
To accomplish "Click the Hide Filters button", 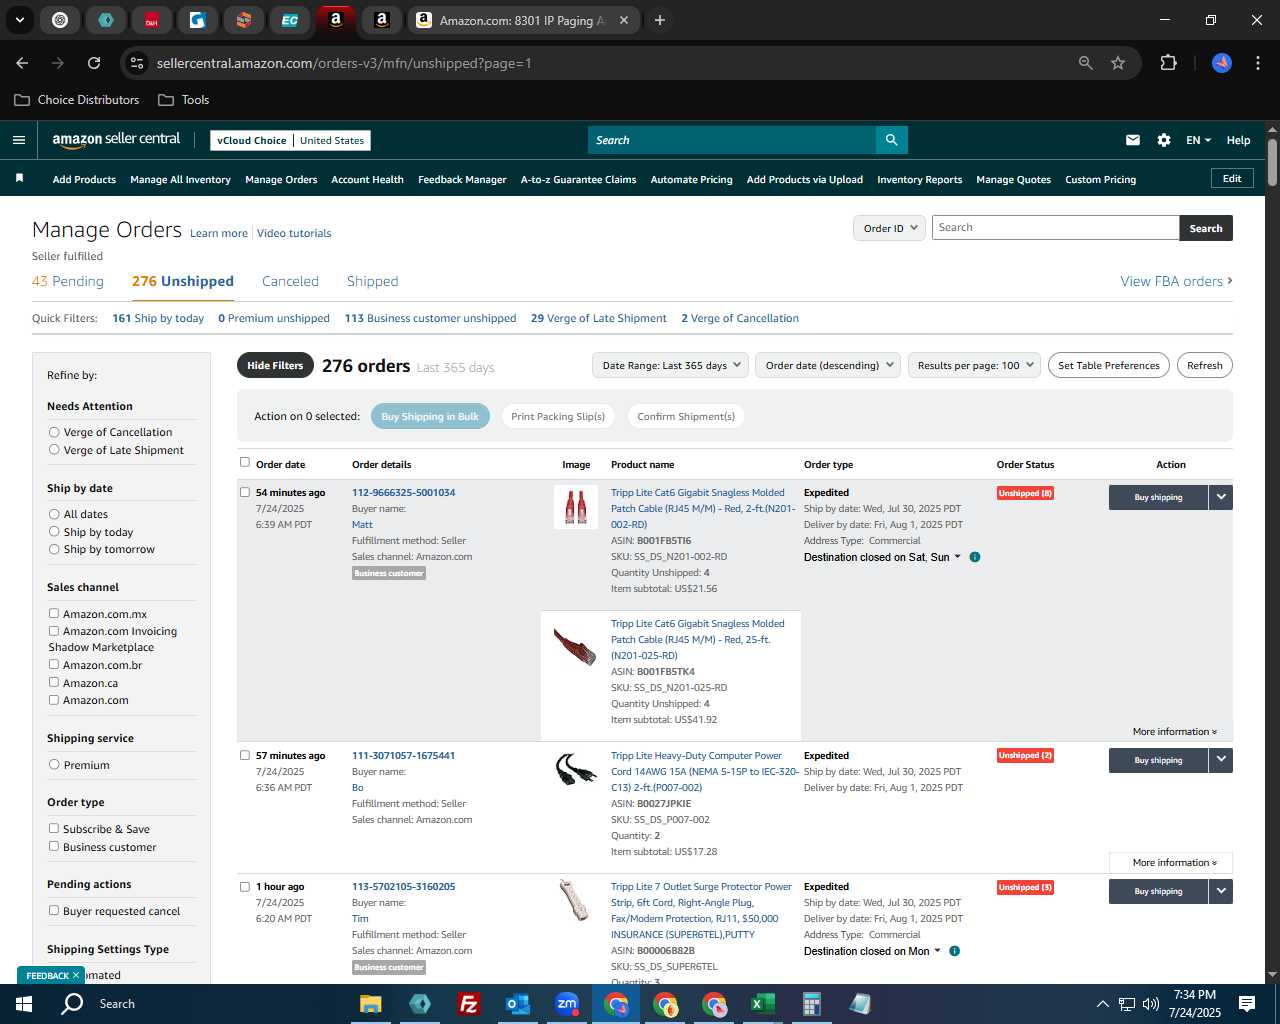I will [x=275, y=365].
